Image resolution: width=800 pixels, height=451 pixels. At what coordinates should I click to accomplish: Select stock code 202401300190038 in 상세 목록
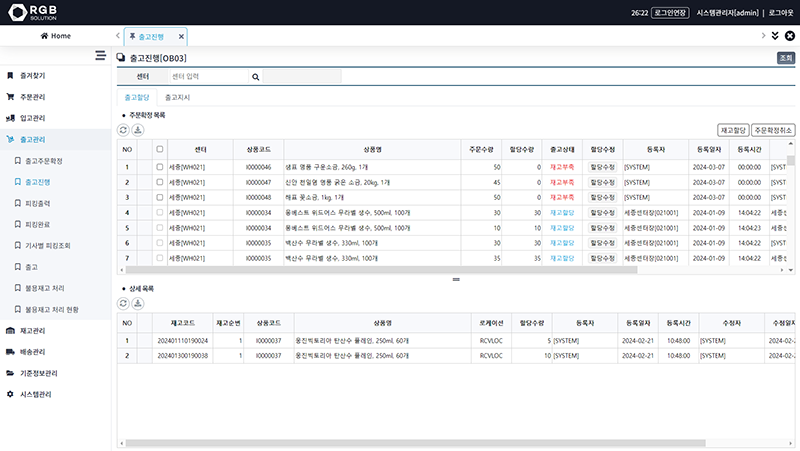pyautogui.click(x=183, y=356)
